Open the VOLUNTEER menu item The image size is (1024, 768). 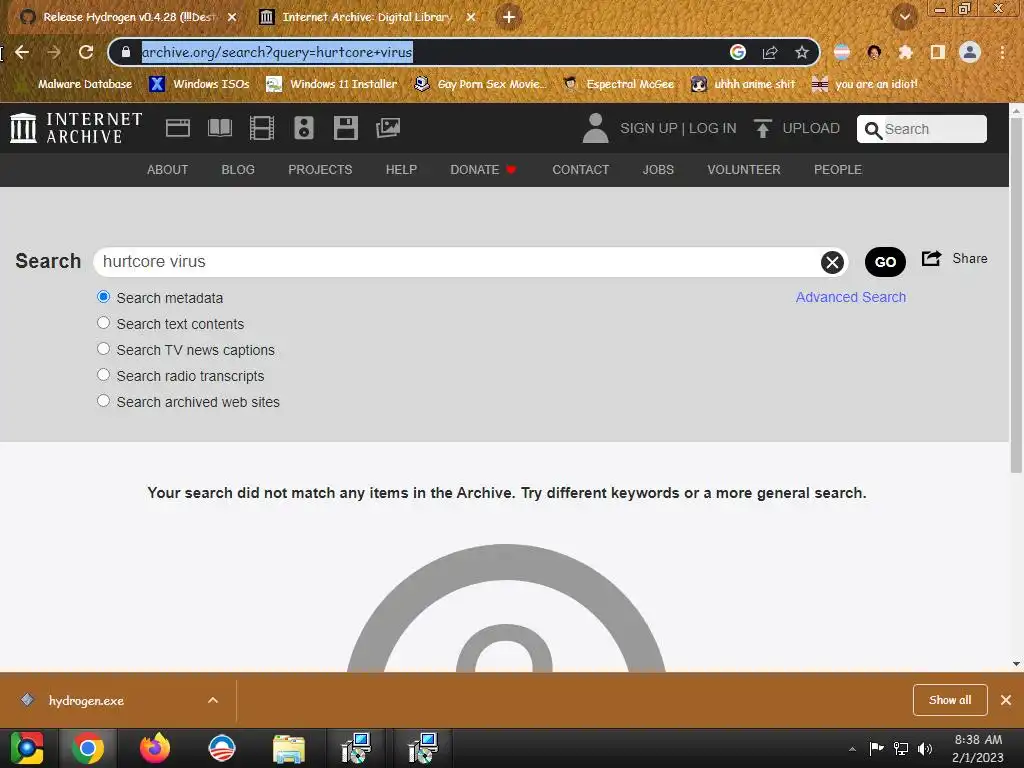click(743, 170)
